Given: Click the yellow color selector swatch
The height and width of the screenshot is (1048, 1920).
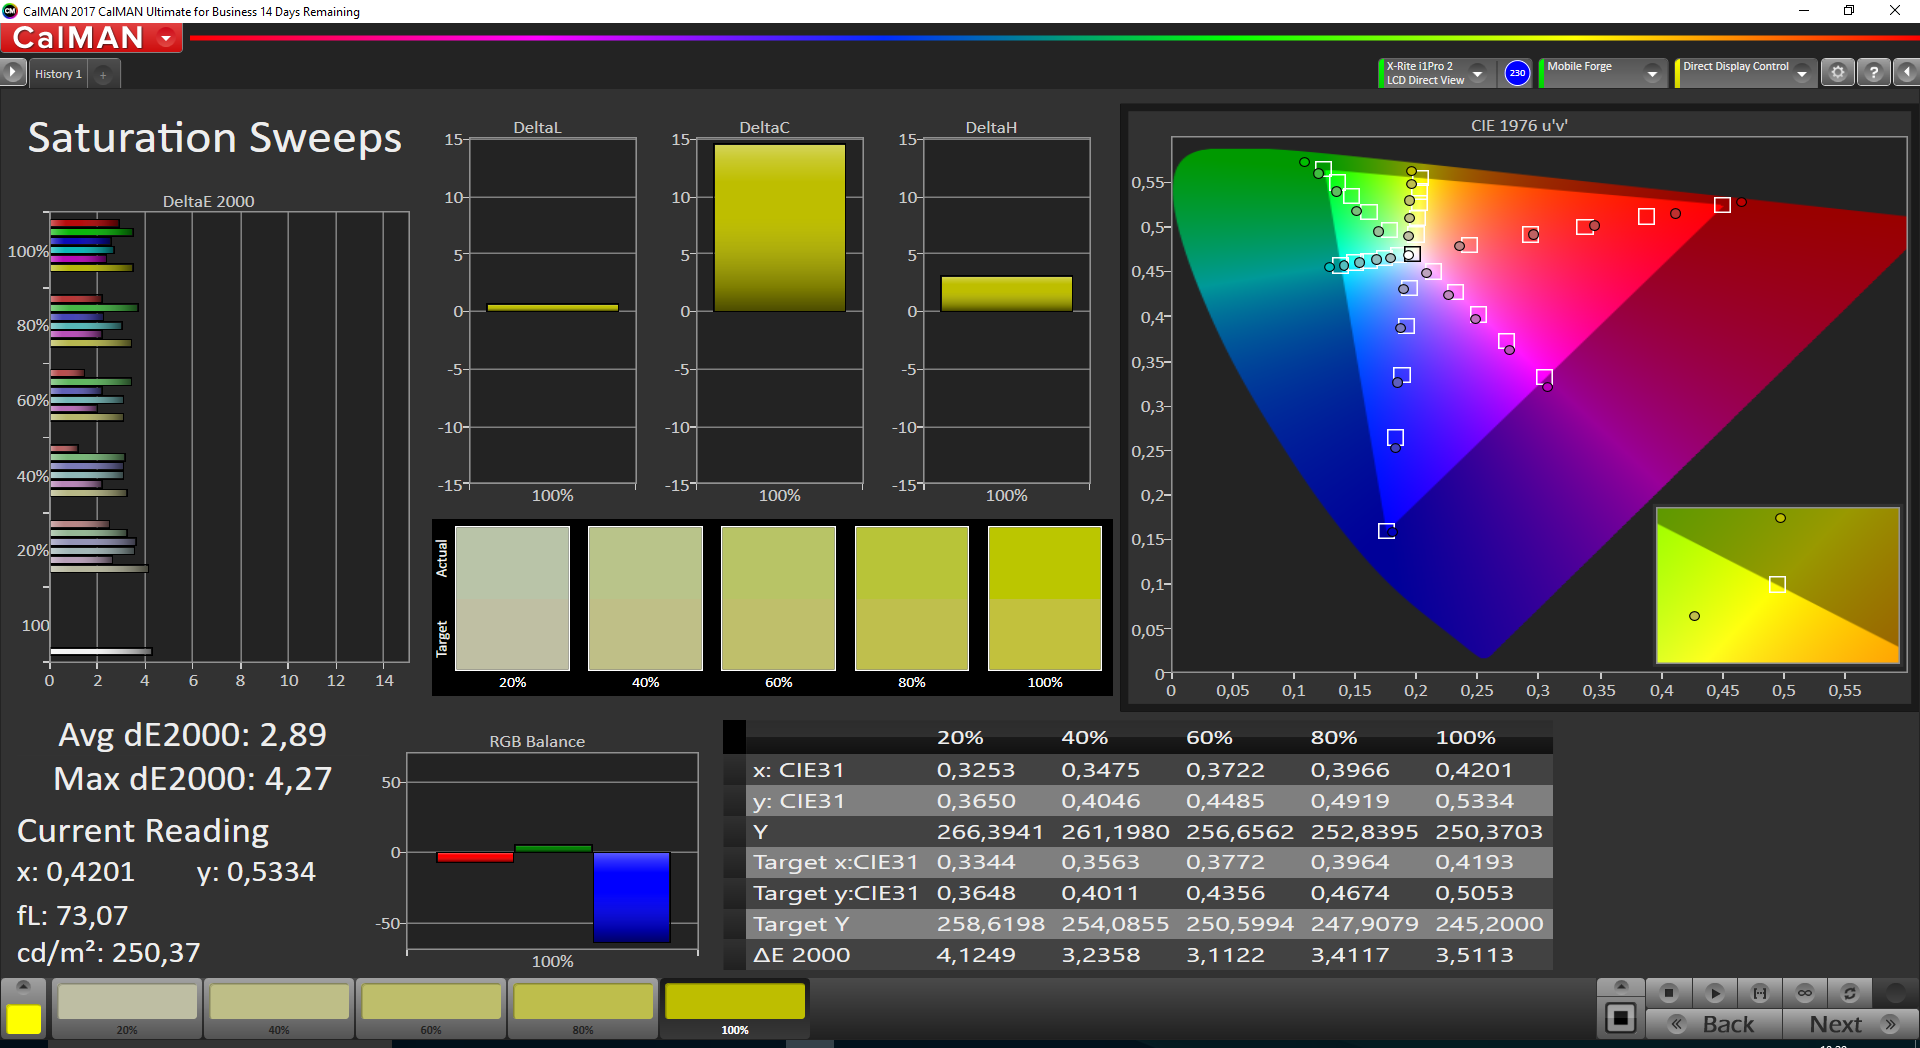Looking at the screenshot, I should pyautogui.click(x=23, y=1019).
